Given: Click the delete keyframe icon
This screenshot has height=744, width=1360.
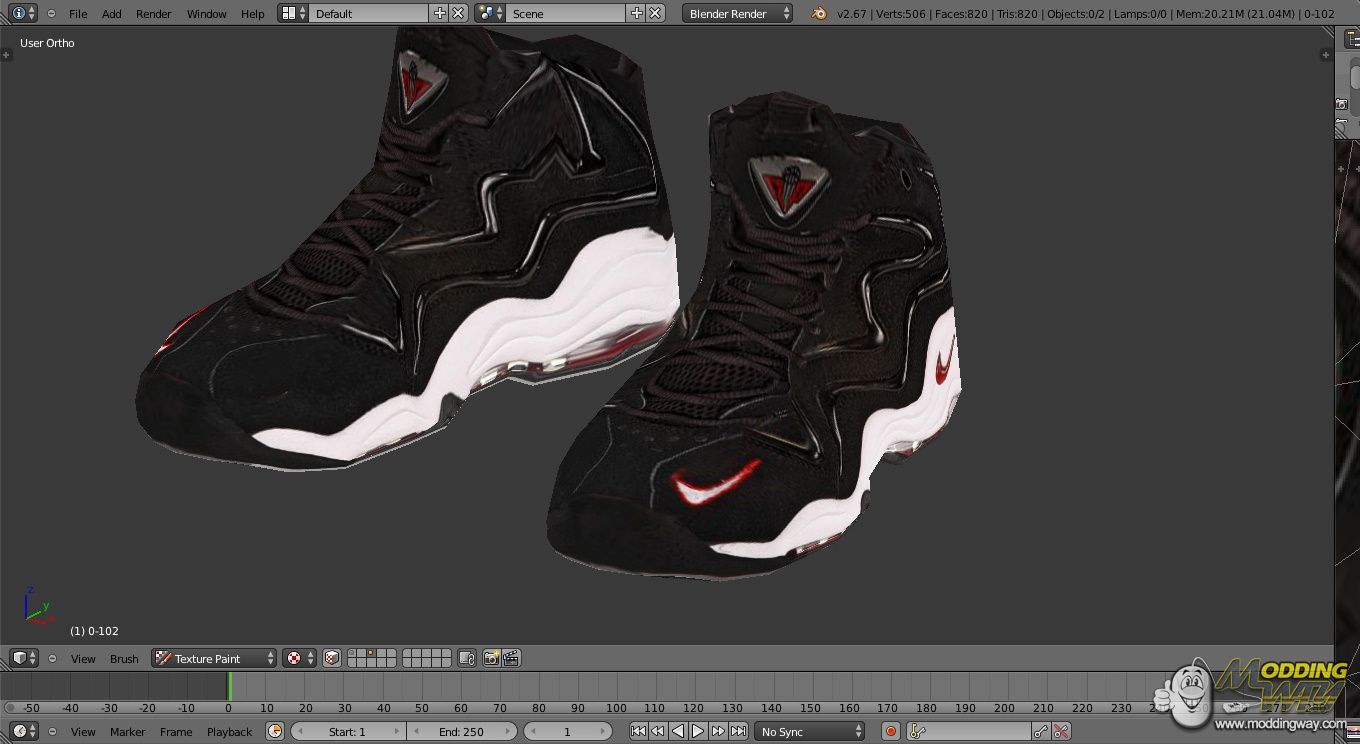Looking at the screenshot, I should pyautogui.click(x=1062, y=732).
